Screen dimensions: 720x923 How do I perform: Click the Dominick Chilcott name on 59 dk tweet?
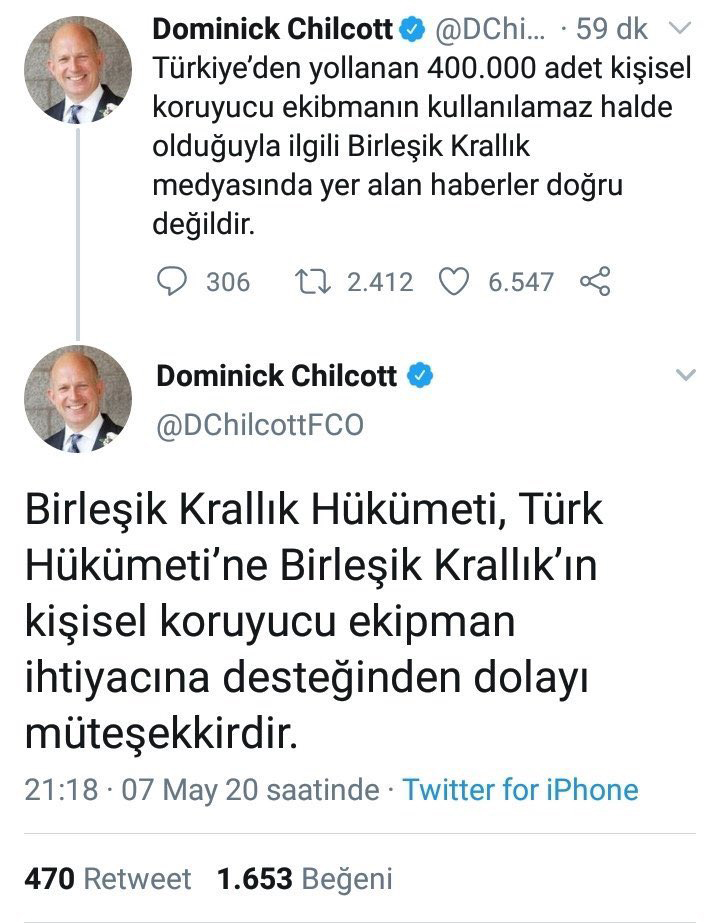[273, 30]
